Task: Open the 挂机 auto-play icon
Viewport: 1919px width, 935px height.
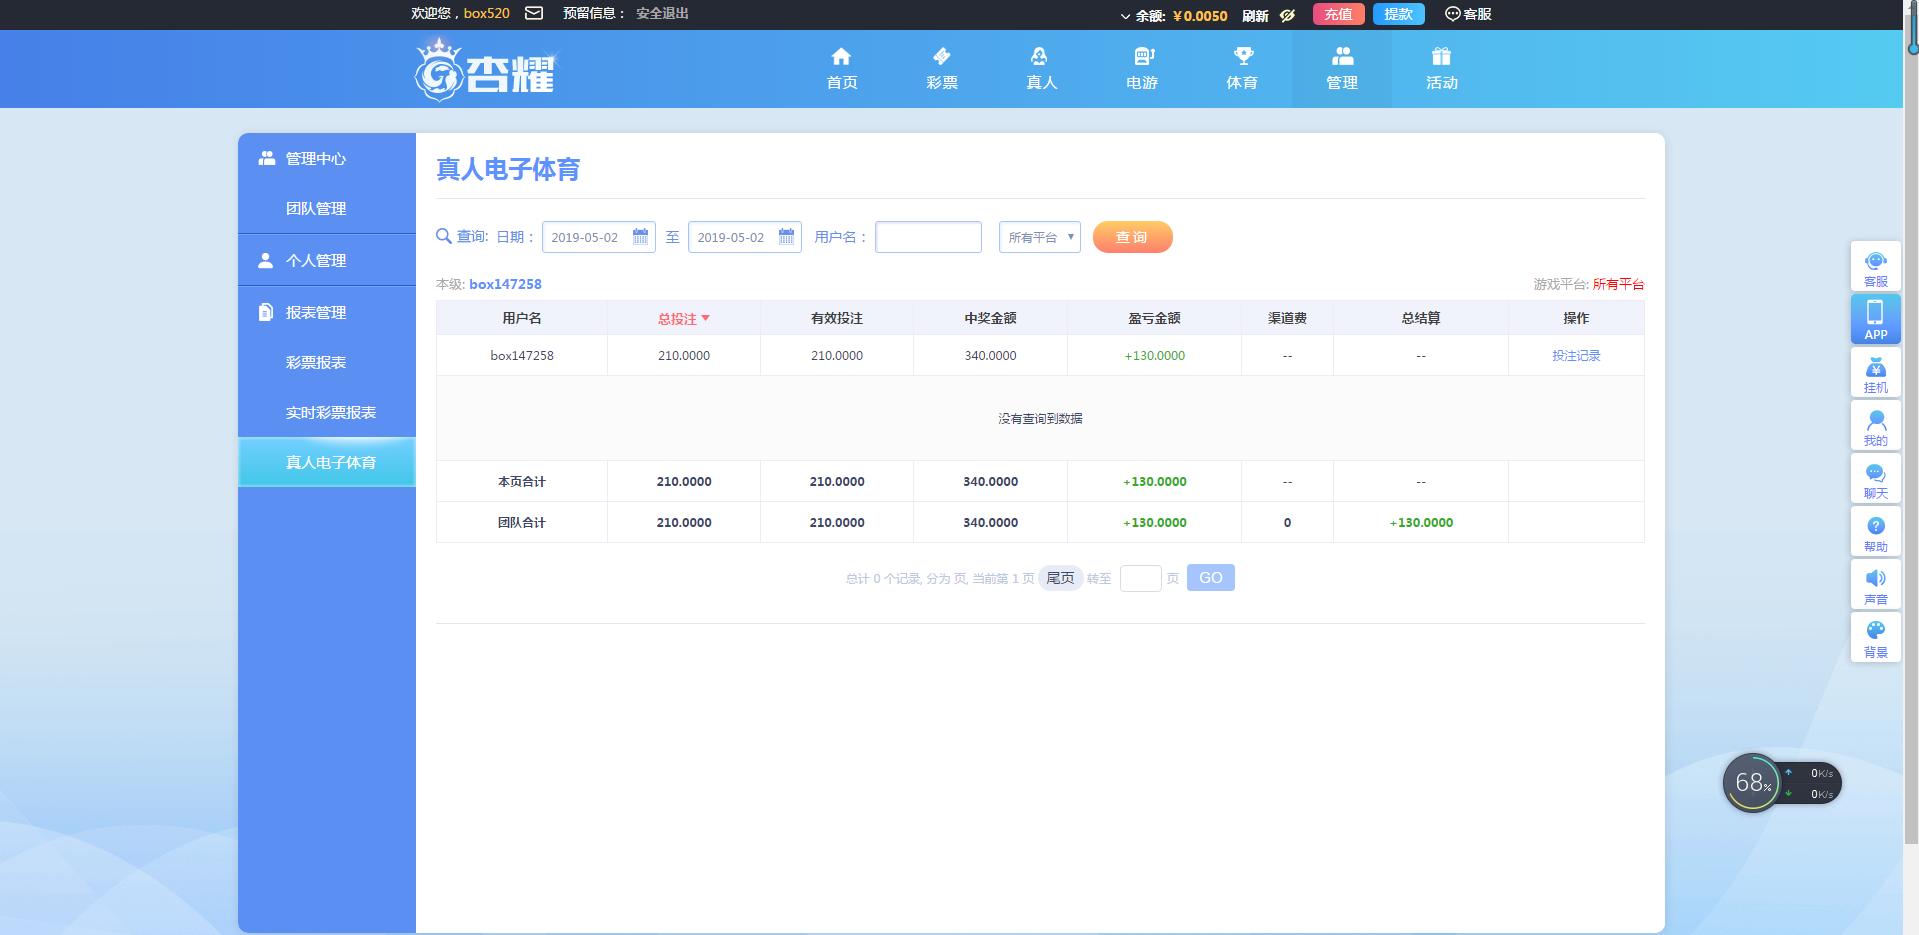Action: tap(1876, 373)
